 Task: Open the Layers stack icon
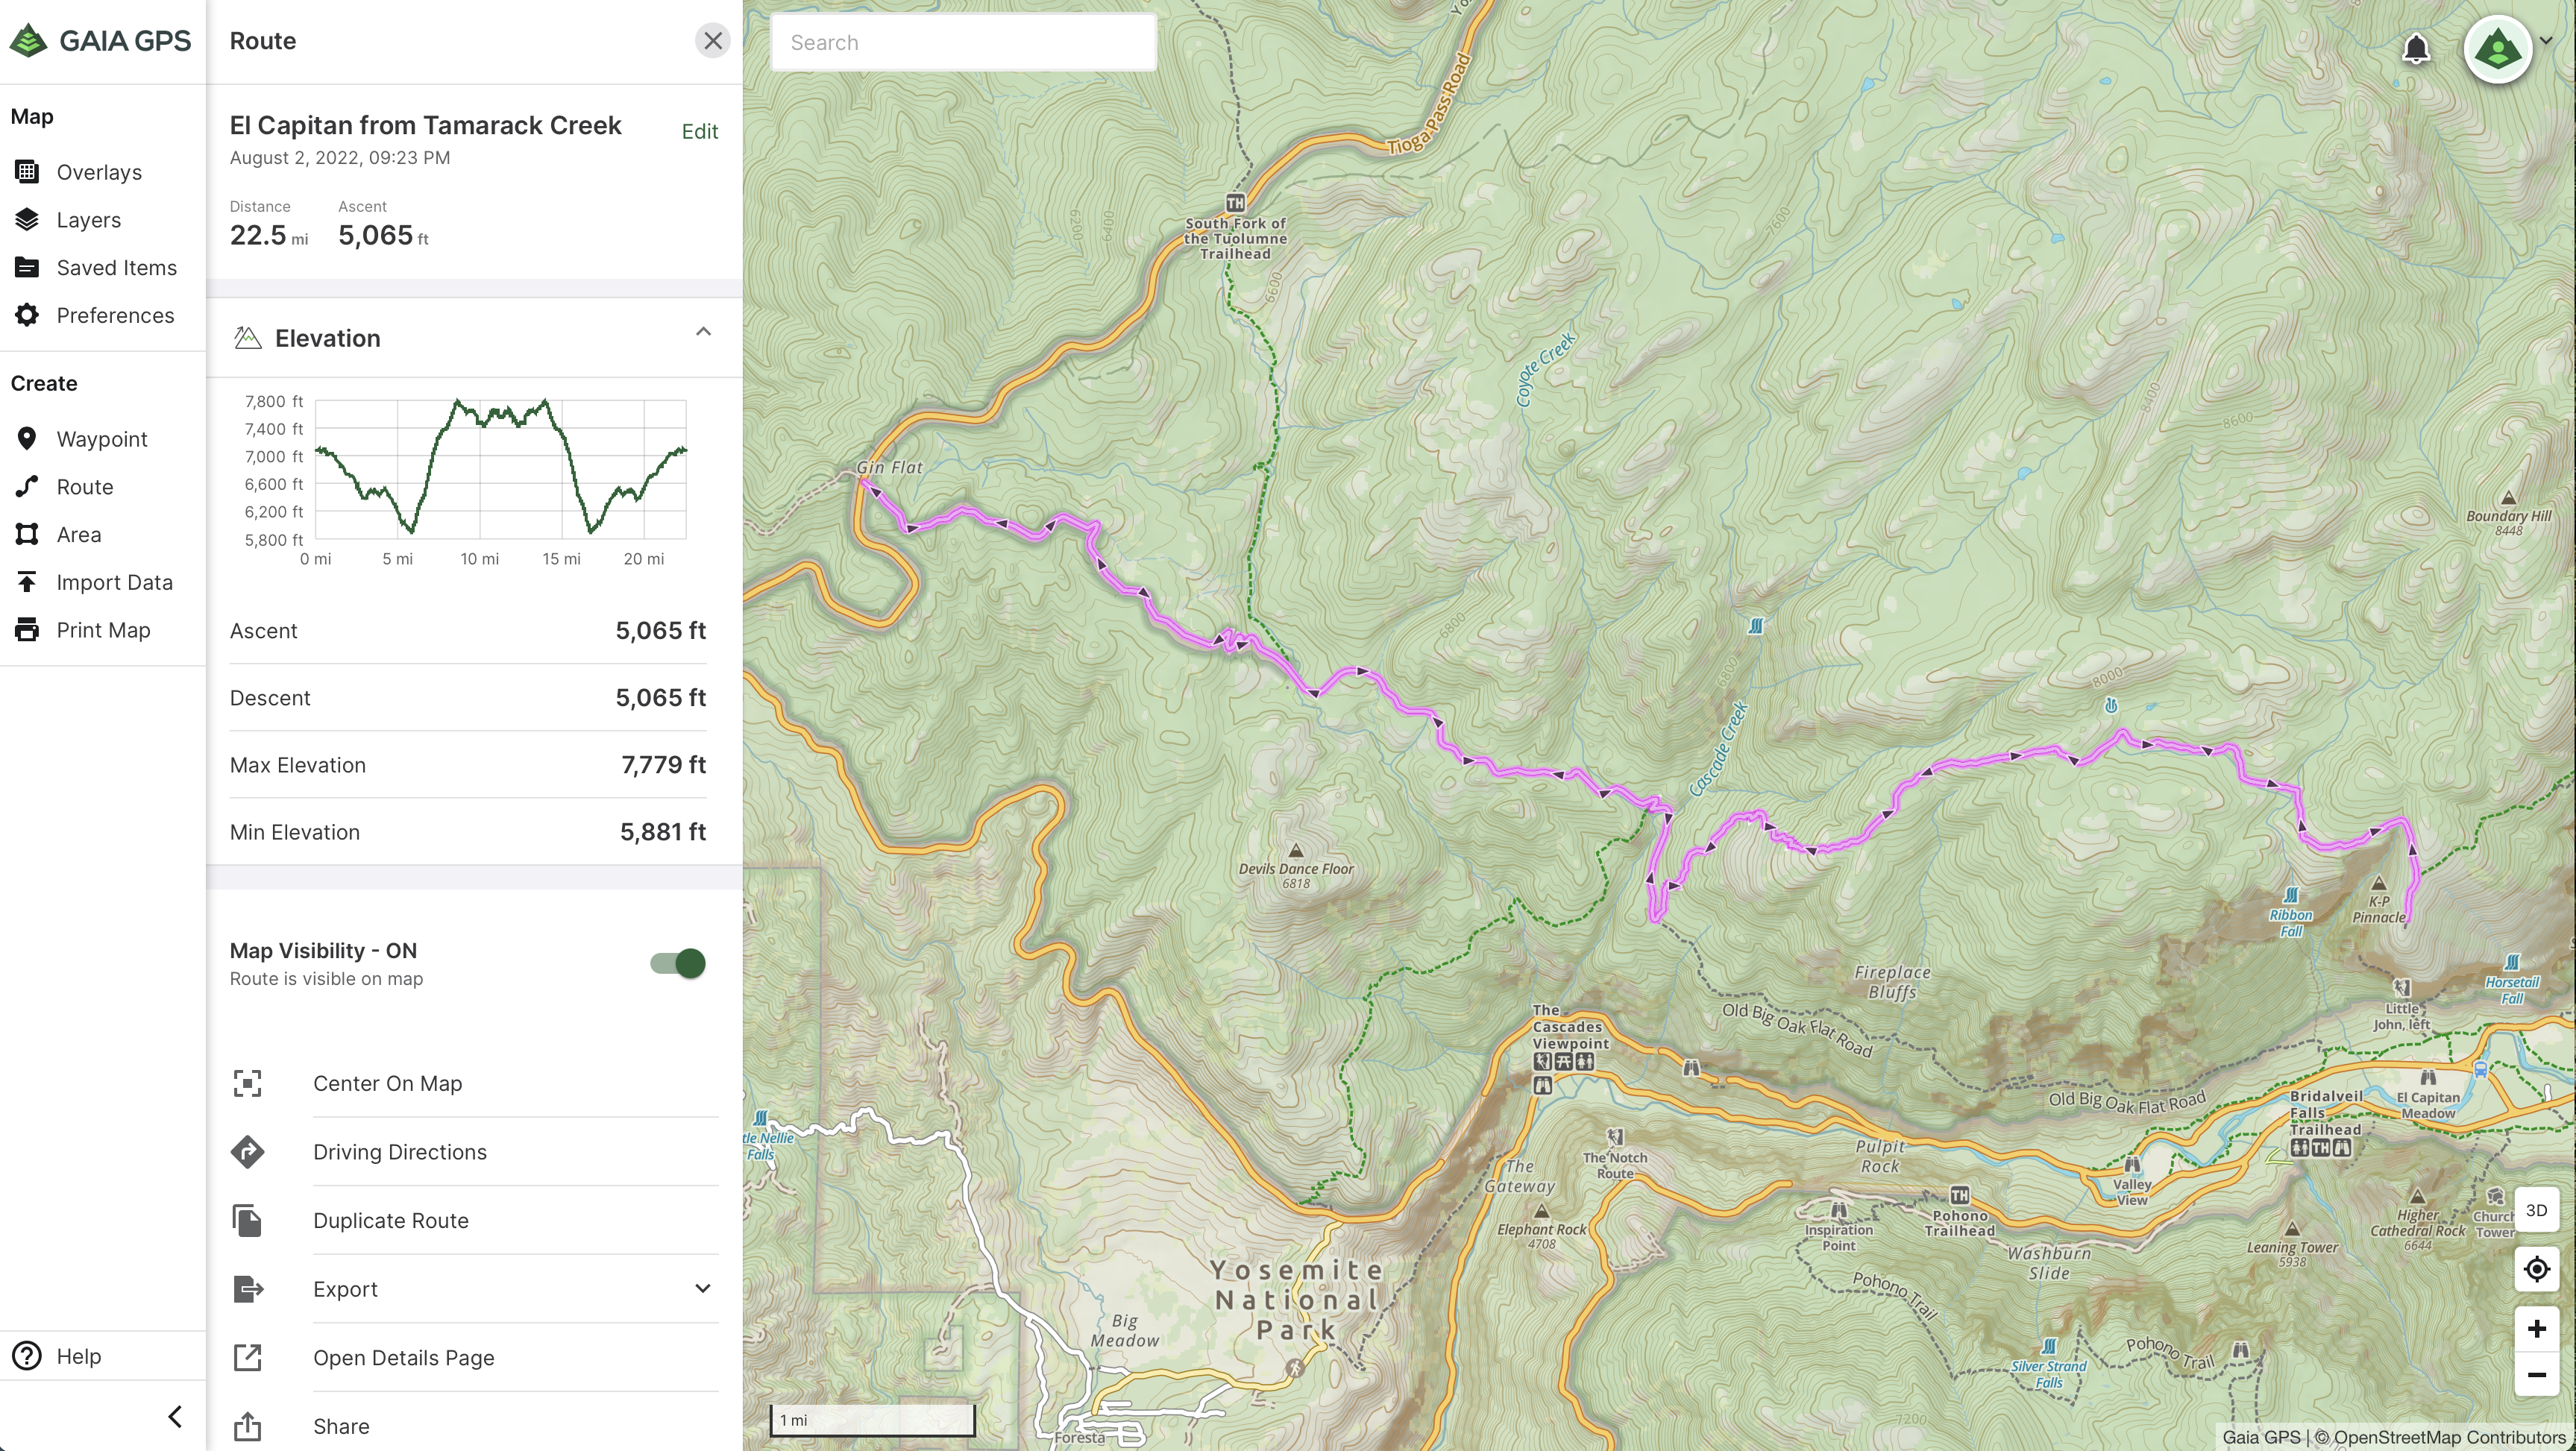pyautogui.click(x=27, y=220)
